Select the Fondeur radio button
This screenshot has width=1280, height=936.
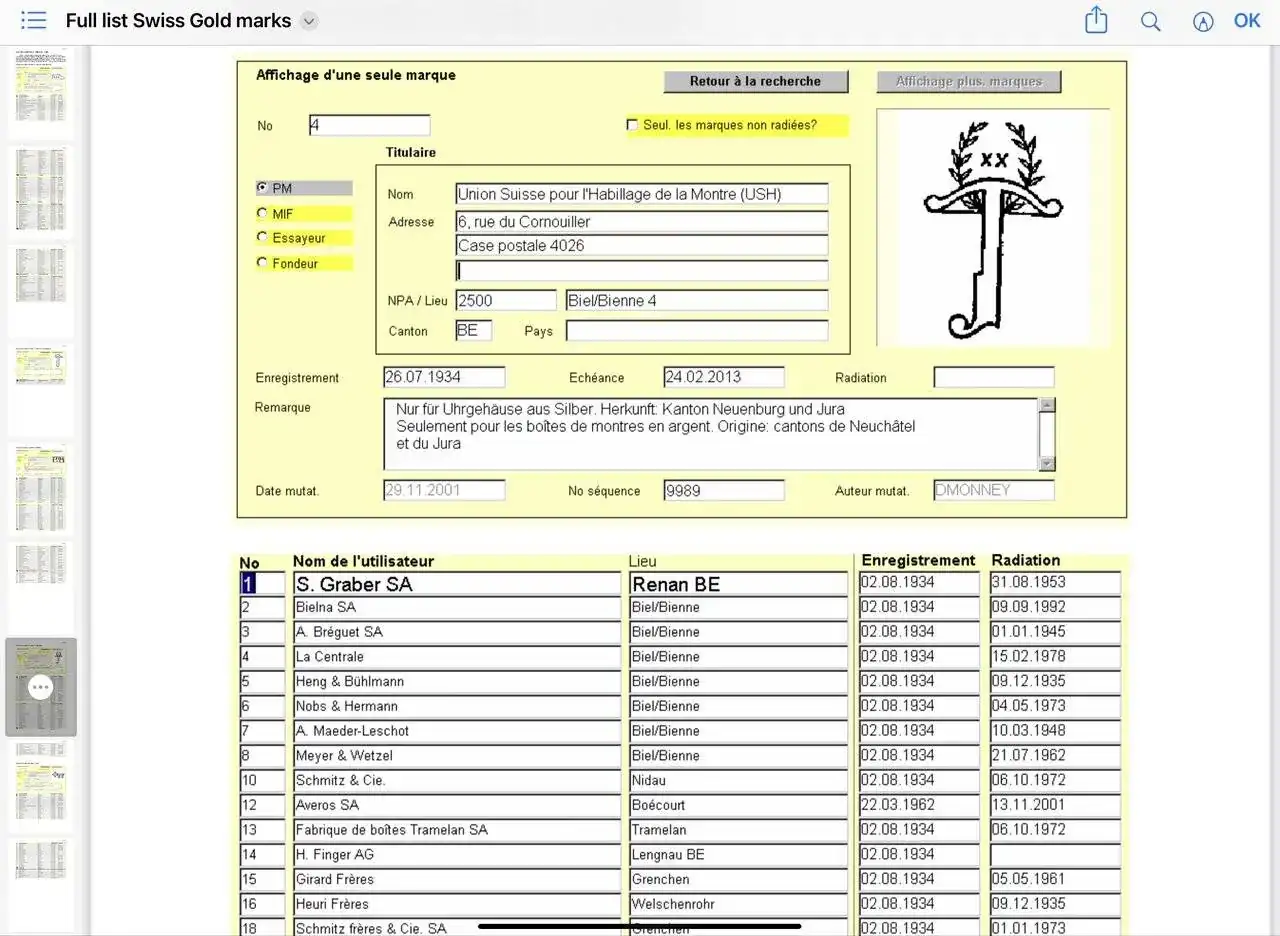click(x=263, y=263)
